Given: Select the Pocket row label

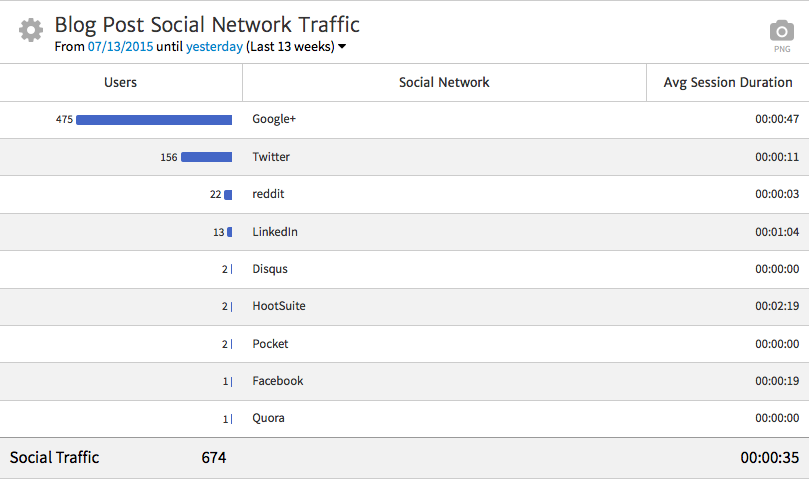Looking at the screenshot, I should [270, 344].
